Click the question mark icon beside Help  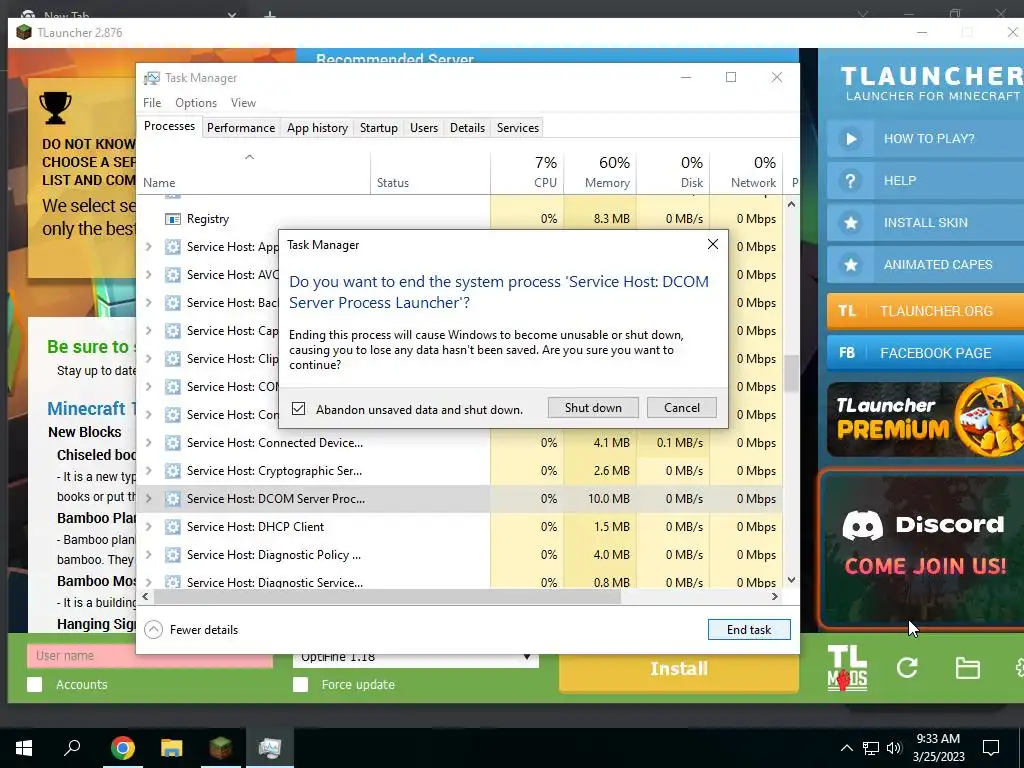(x=850, y=181)
